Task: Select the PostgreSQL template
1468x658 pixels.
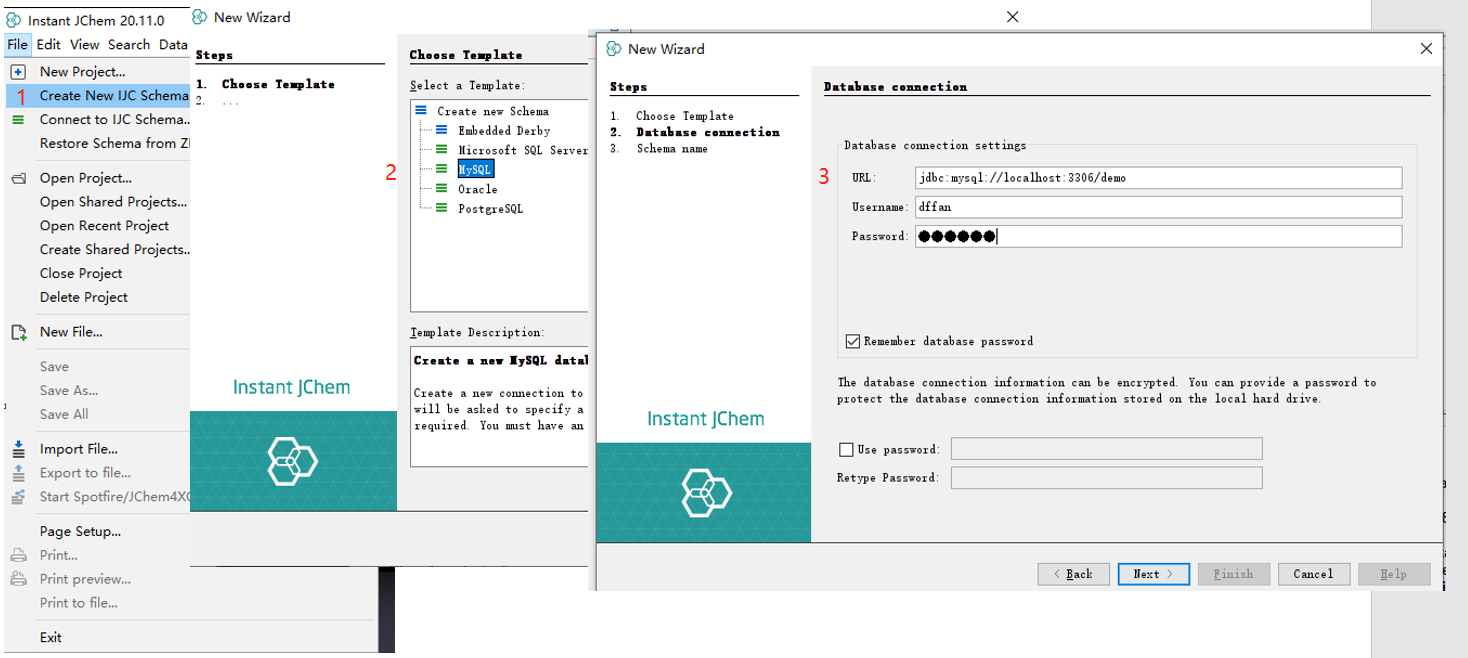Action: click(x=490, y=209)
